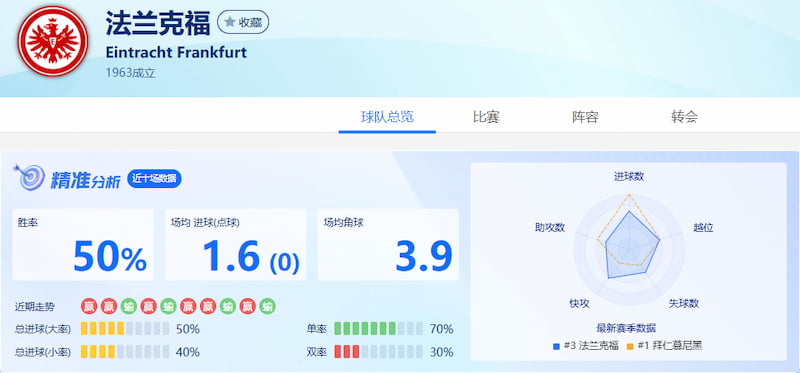Image resolution: width=800 pixels, height=373 pixels.
Task: Click the #3 法兰克福 legend text
Action: point(591,346)
